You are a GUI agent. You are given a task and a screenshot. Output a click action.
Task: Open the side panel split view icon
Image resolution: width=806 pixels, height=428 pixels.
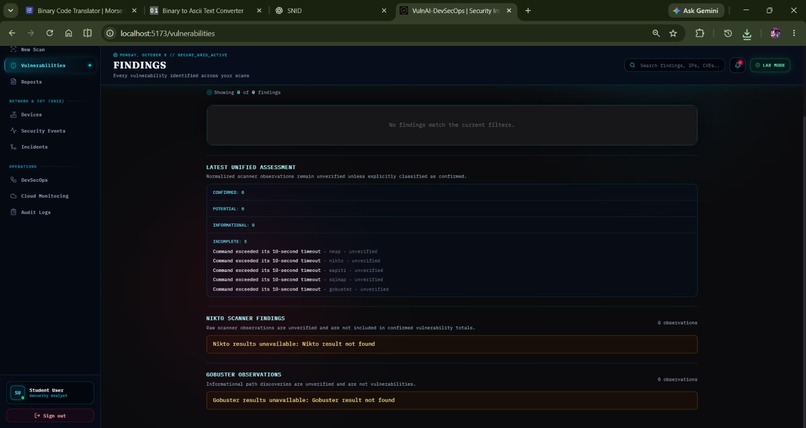pyautogui.click(x=88, y=33)
